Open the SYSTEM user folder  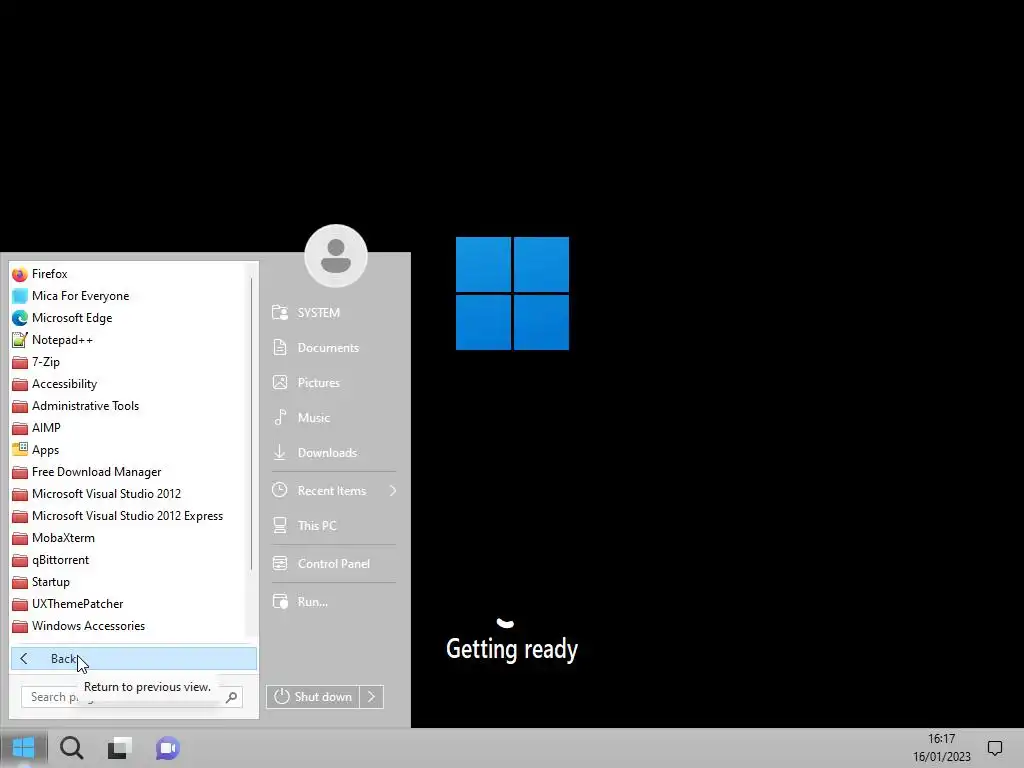(334, 313)
